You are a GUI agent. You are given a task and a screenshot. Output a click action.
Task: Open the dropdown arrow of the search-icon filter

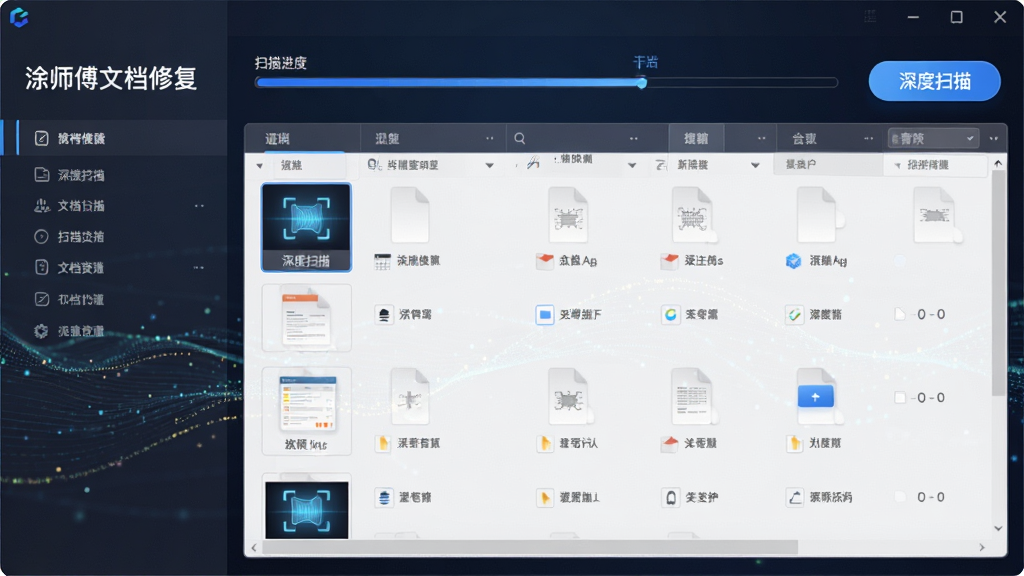click(x=489, y=166)
